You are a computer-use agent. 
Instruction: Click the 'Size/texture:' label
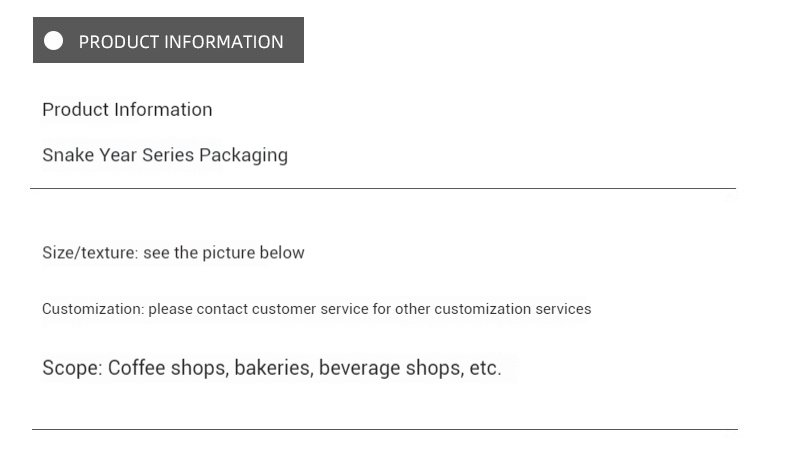point(90,253)
